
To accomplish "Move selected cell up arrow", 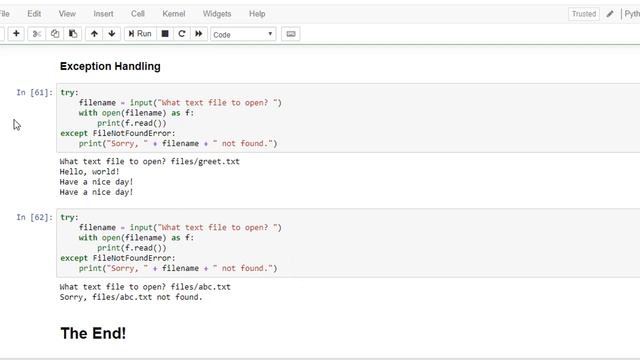I will pos(94,34).
